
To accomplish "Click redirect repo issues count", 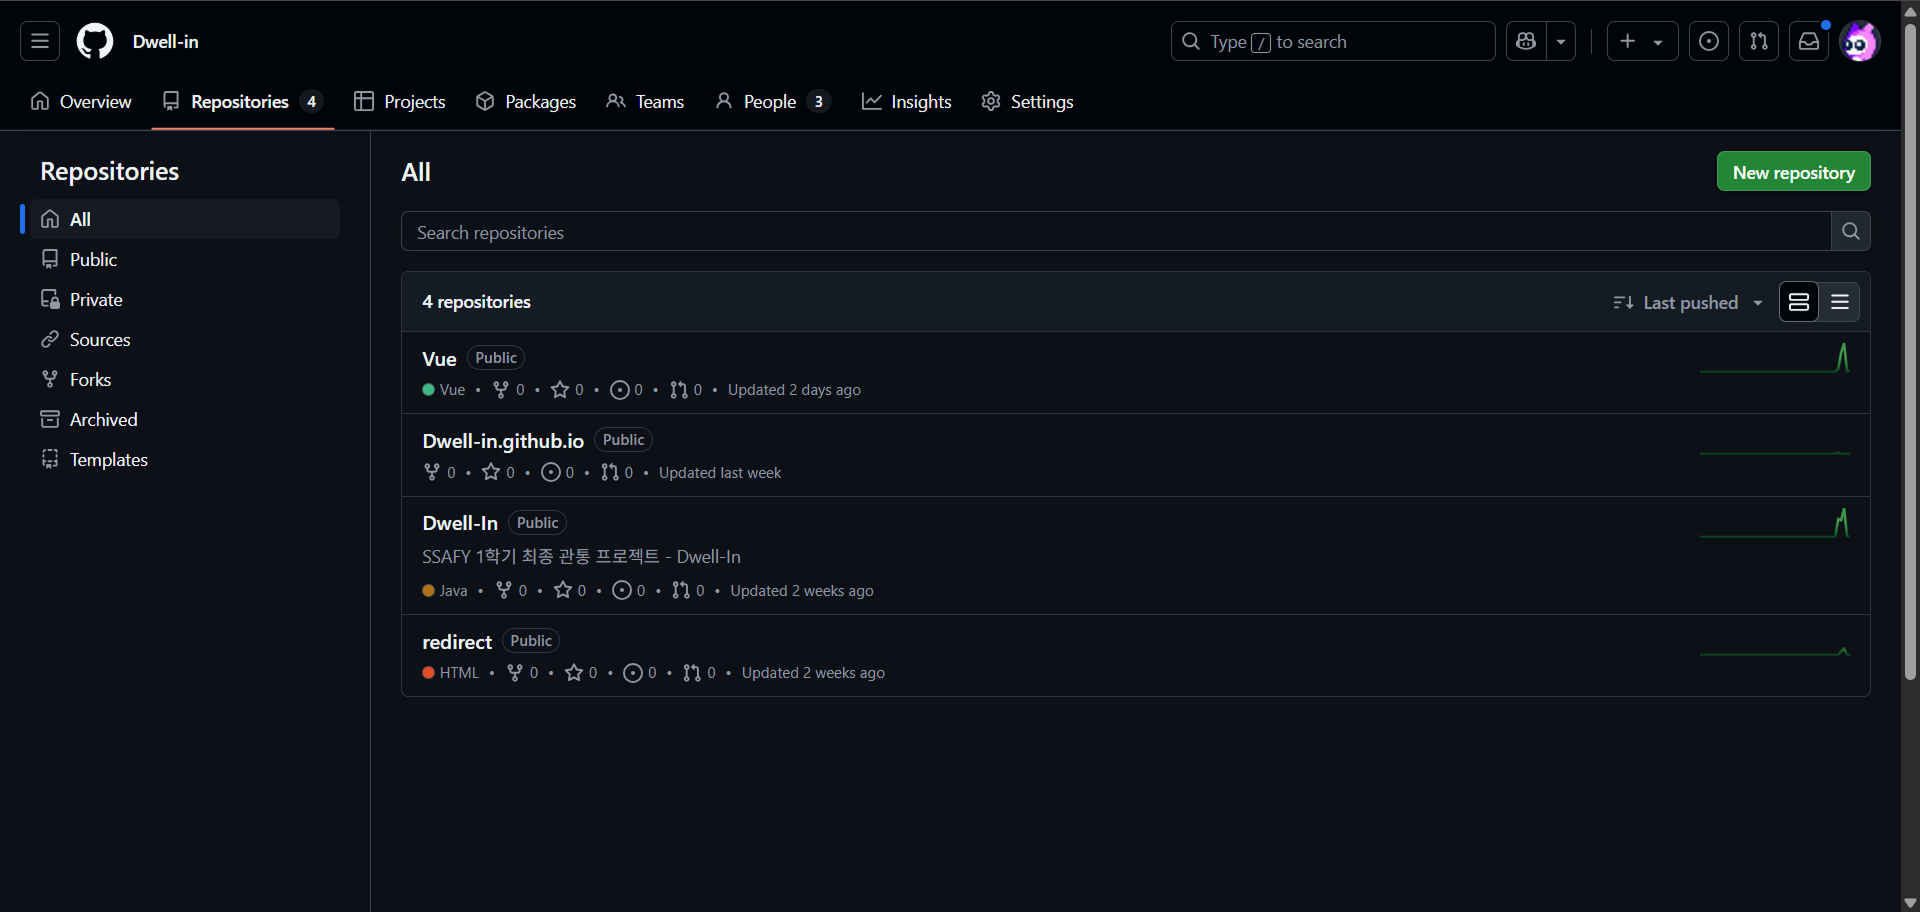I will click(641, 673).
